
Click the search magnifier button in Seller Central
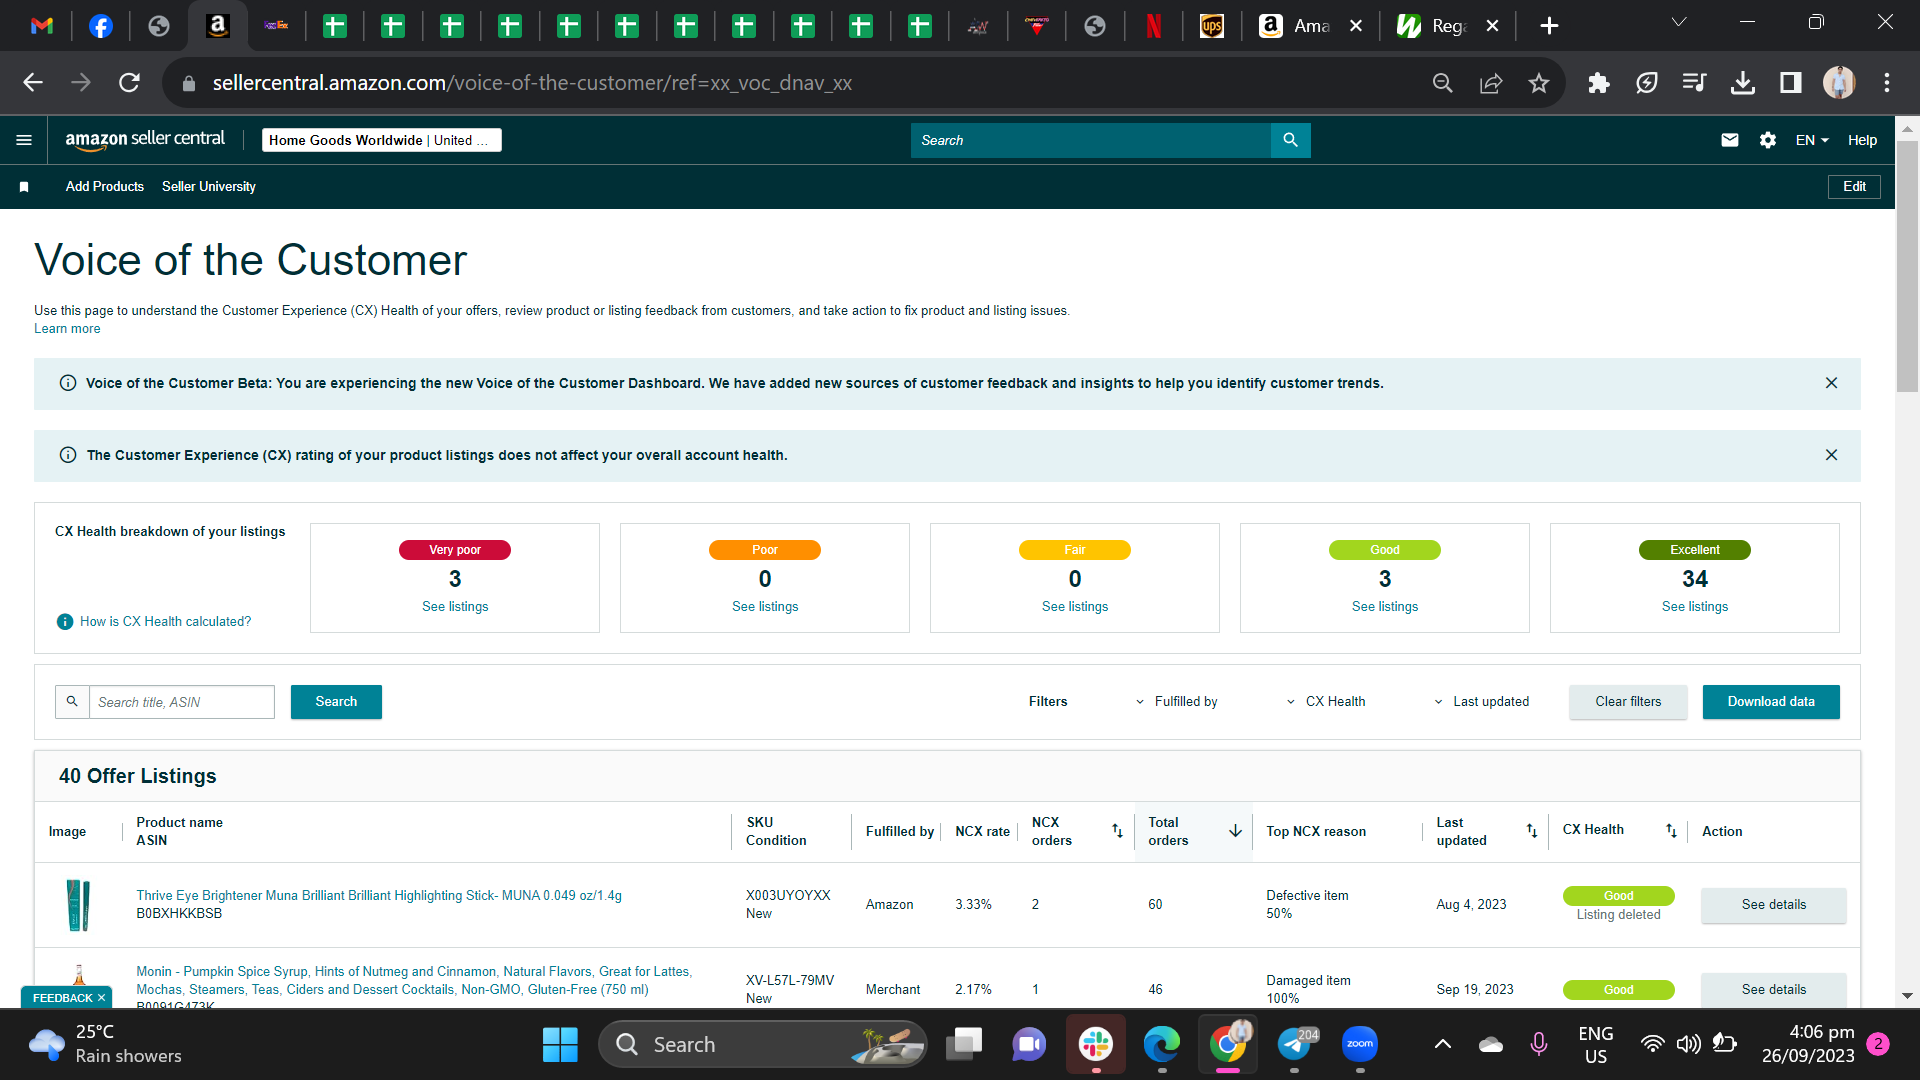(1290, 140)
